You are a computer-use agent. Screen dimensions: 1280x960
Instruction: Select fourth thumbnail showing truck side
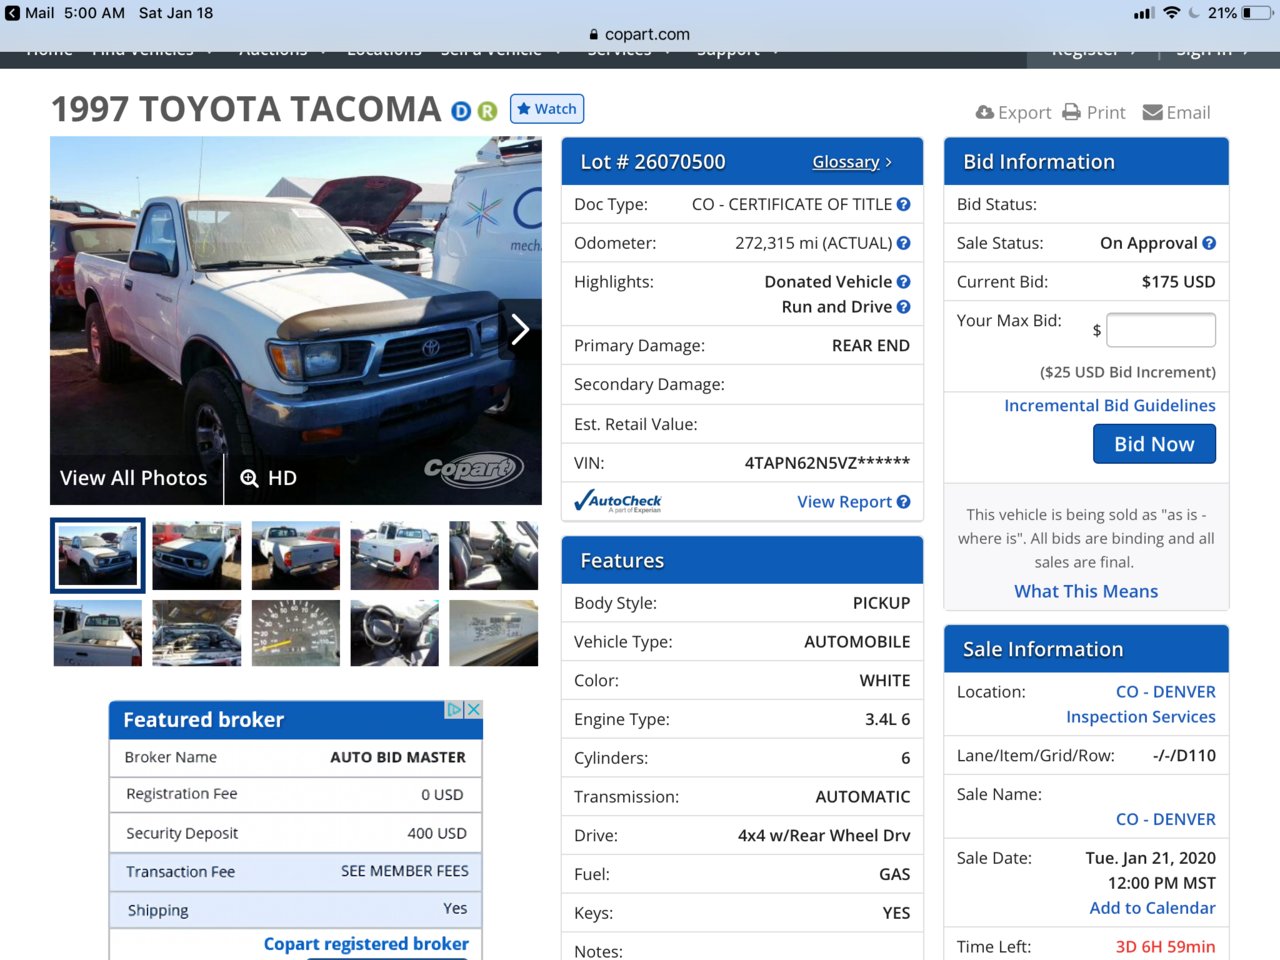[x=395, y=555]
